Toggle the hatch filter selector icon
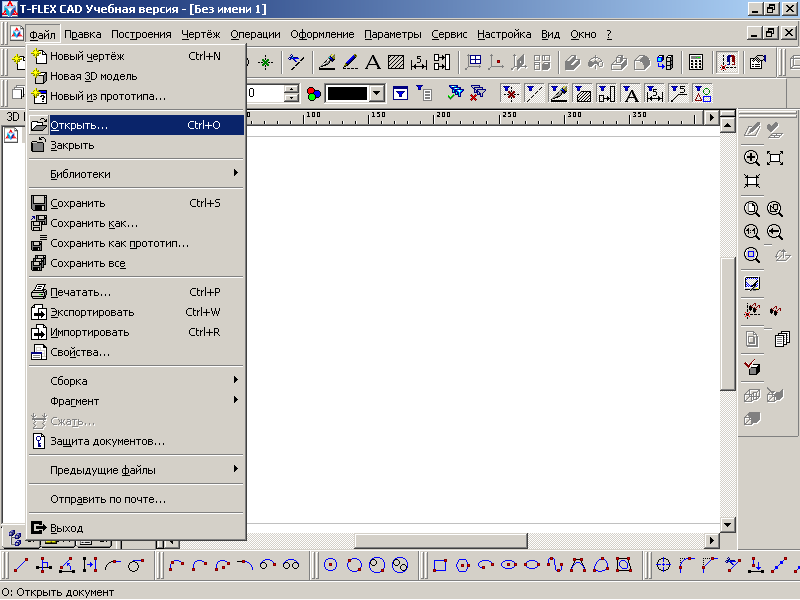Image resolution: width=800 pixels, height=600 pixels. pyautogui.click(x=583, y=94)
